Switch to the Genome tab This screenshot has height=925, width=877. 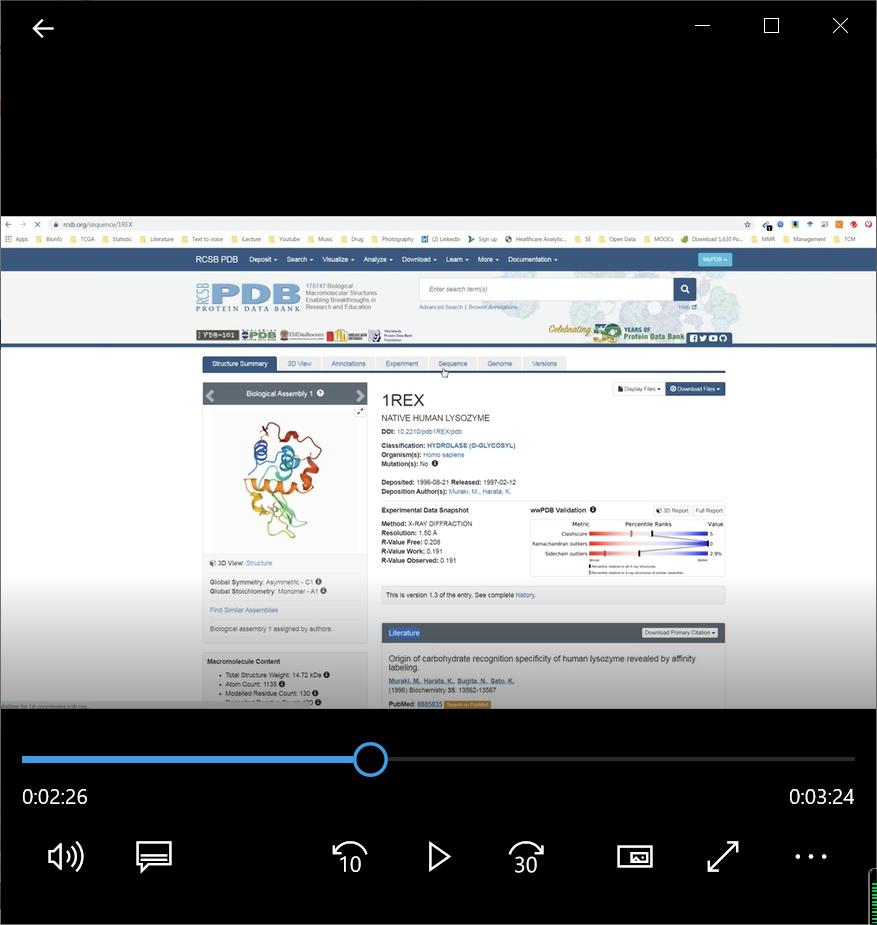pyautogui.click(x=500, y=364)
